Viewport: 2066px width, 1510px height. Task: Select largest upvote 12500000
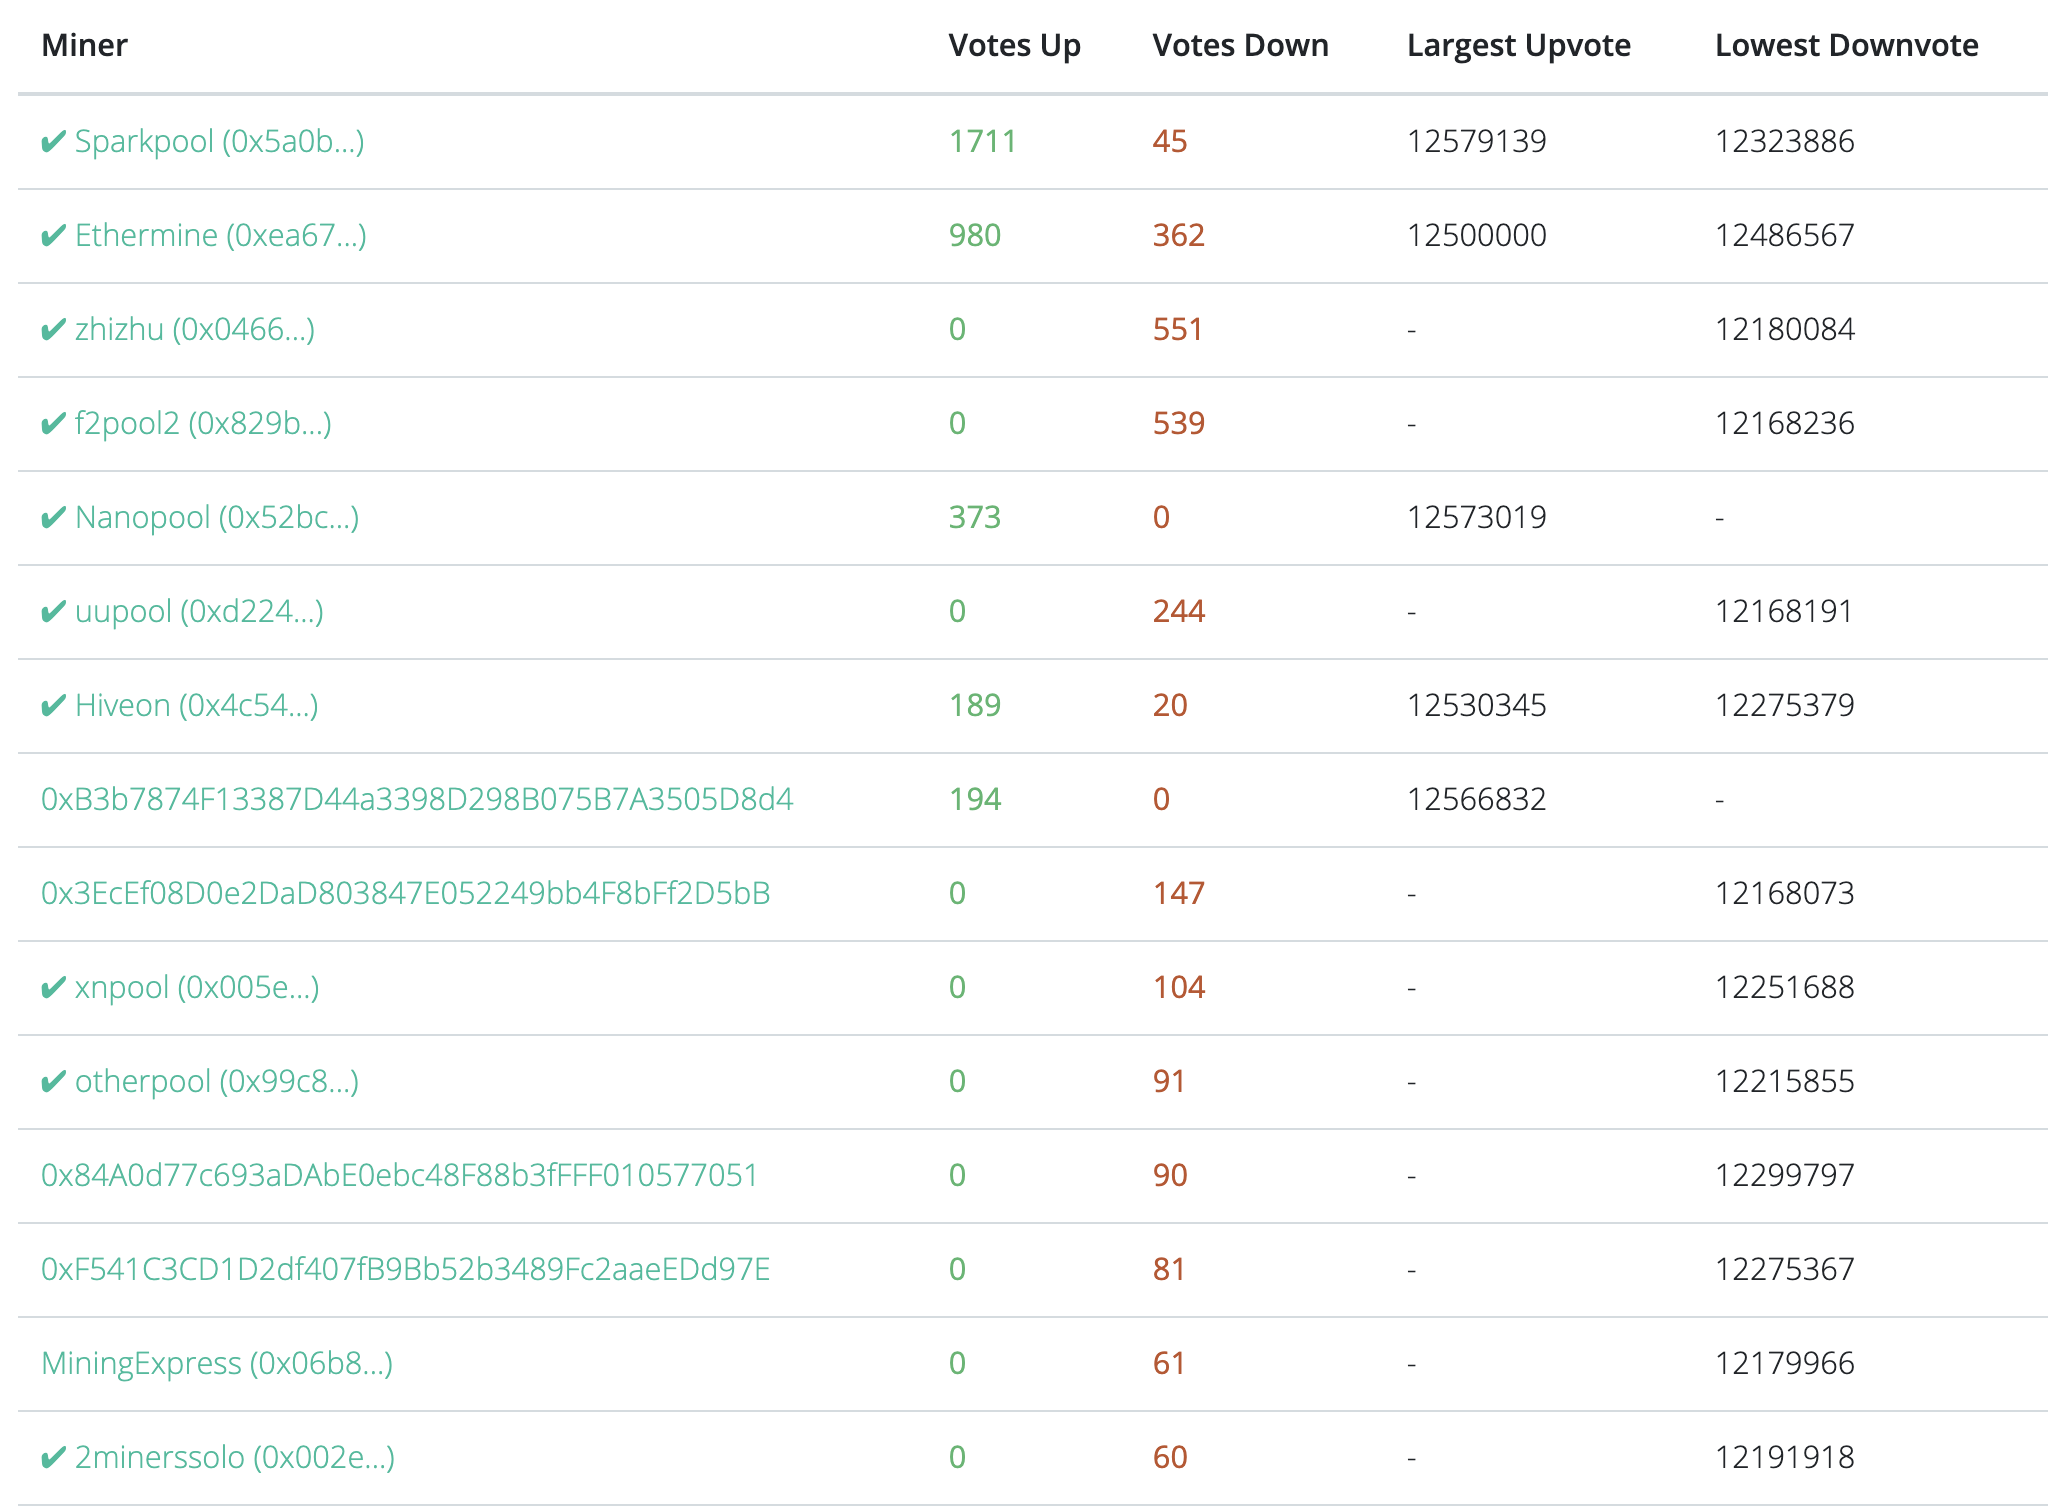coord(1477,236)
